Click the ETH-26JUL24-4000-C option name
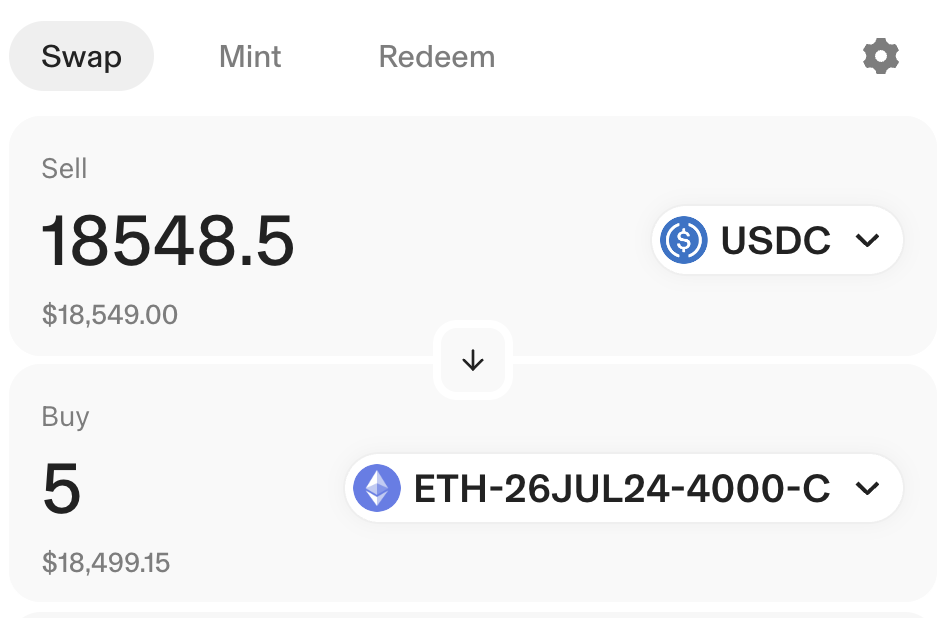 click(x=622, y=488)
